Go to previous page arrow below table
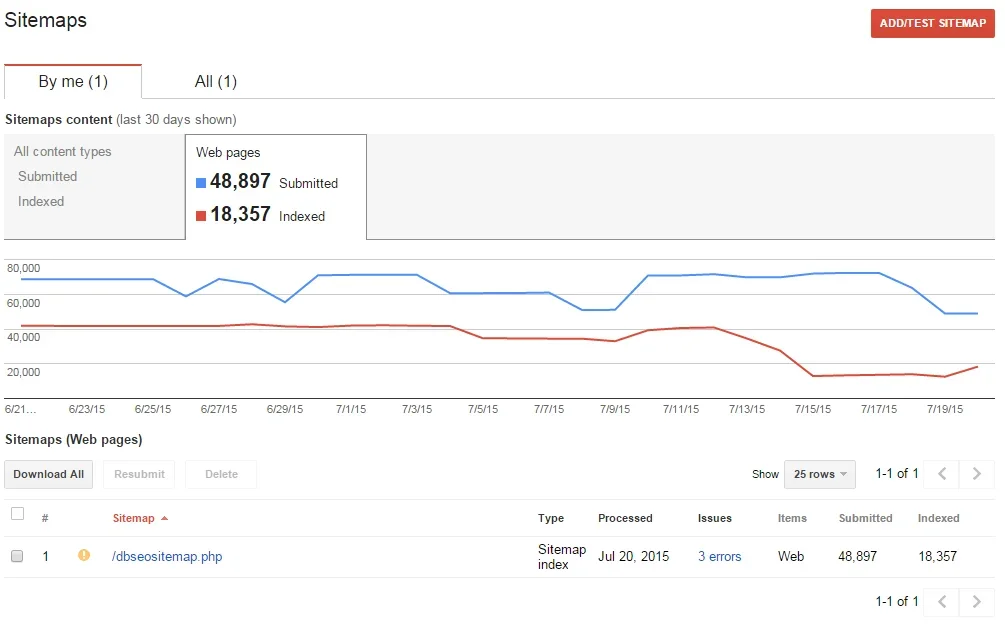 [942, 602]
